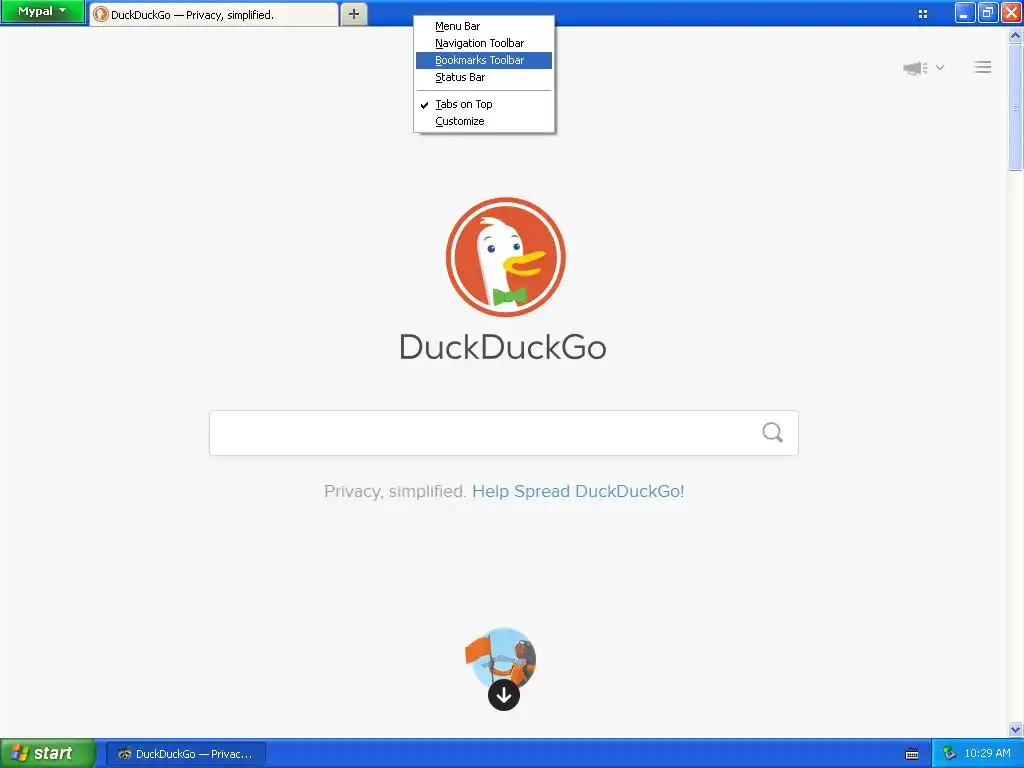The image size is (1024, 768).
Task: Click the 10:29 AM clock
Action: (987, 754)
